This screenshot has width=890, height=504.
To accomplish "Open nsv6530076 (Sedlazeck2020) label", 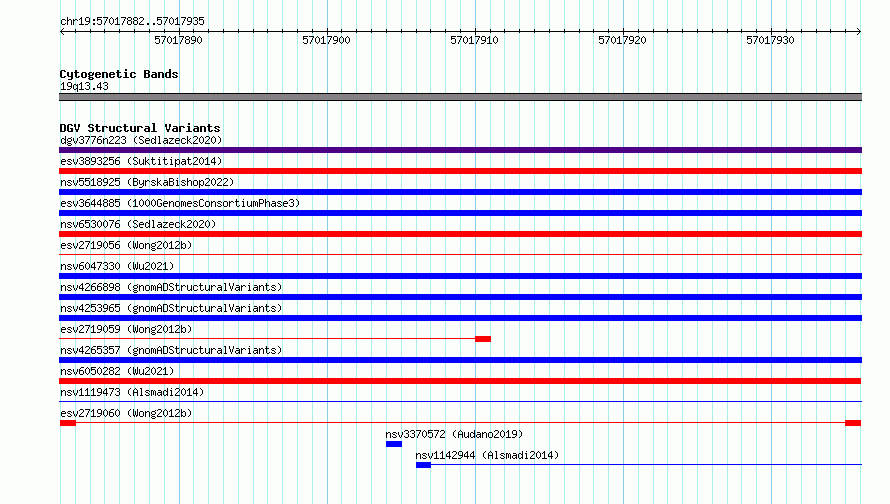I will pyautogui.click(x=138, y=224).
